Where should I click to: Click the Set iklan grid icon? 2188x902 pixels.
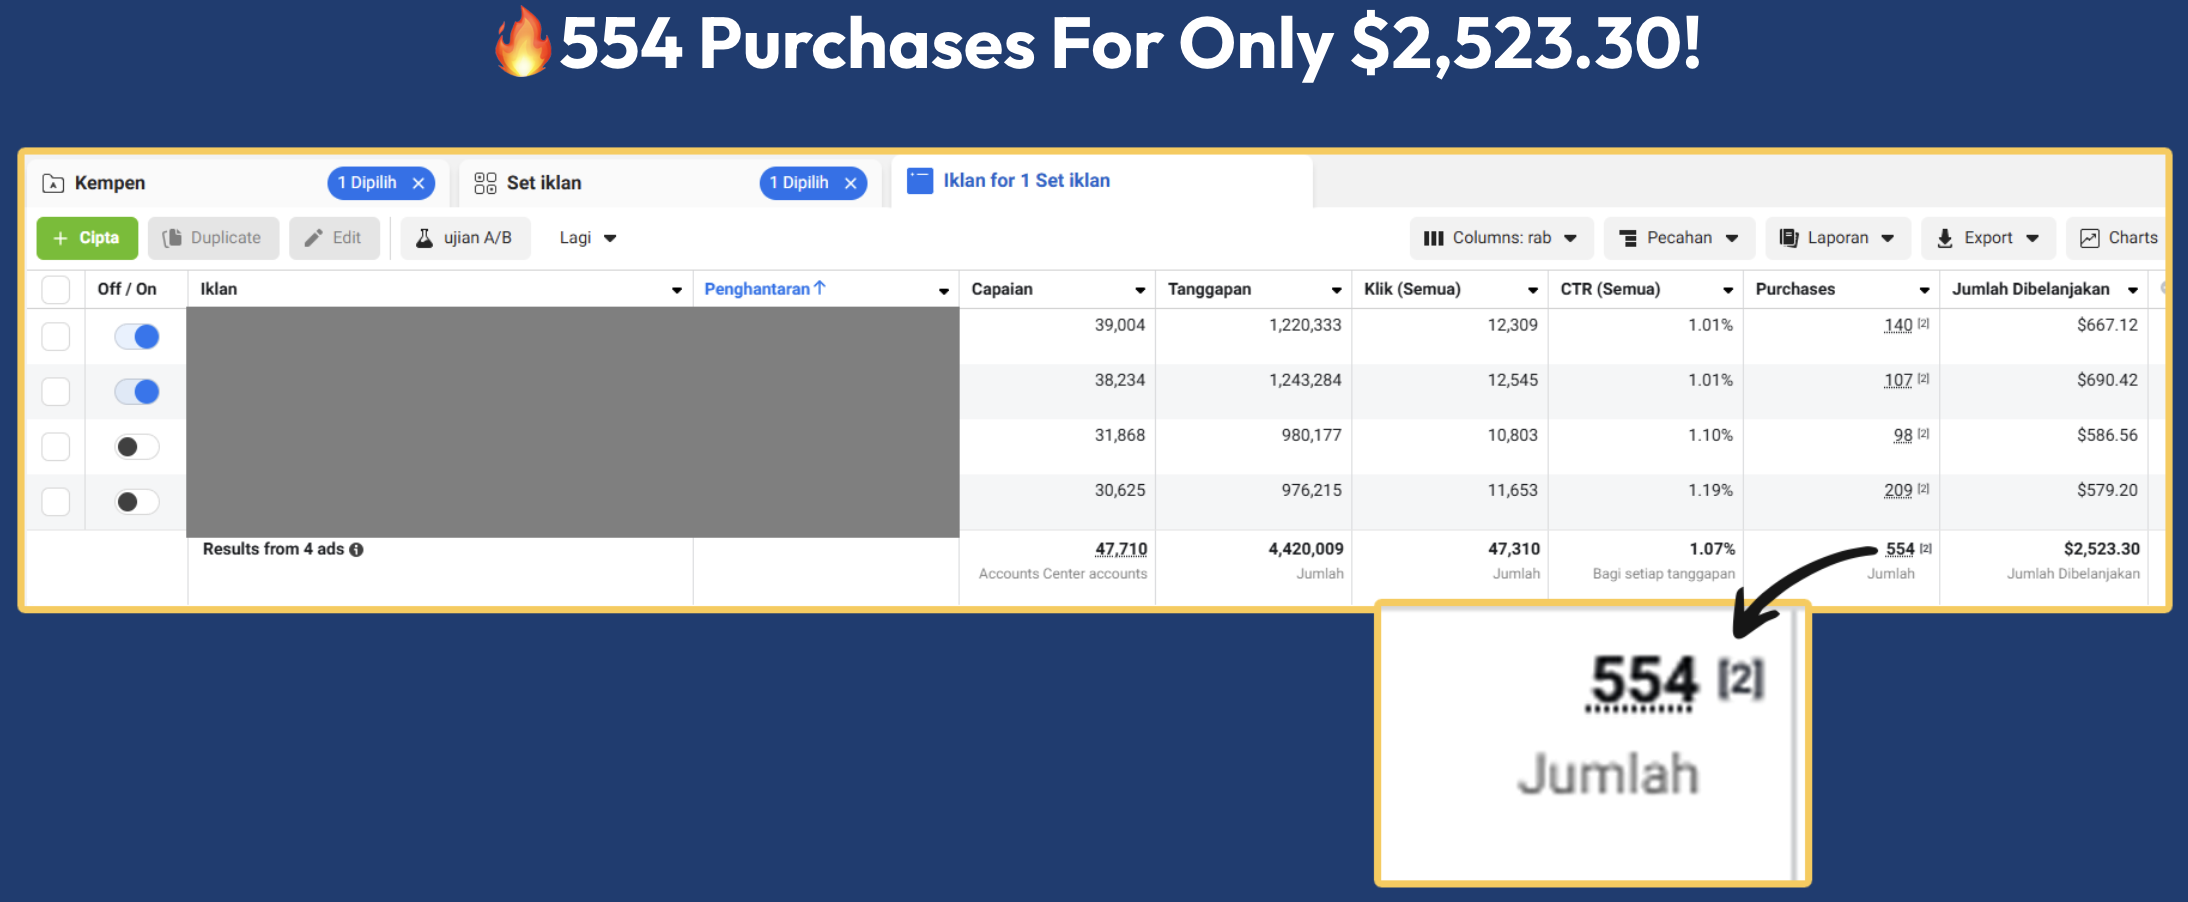[485, 183]
